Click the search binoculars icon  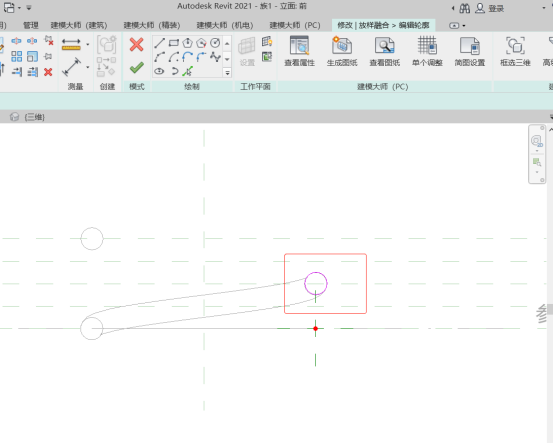(465, 8)
